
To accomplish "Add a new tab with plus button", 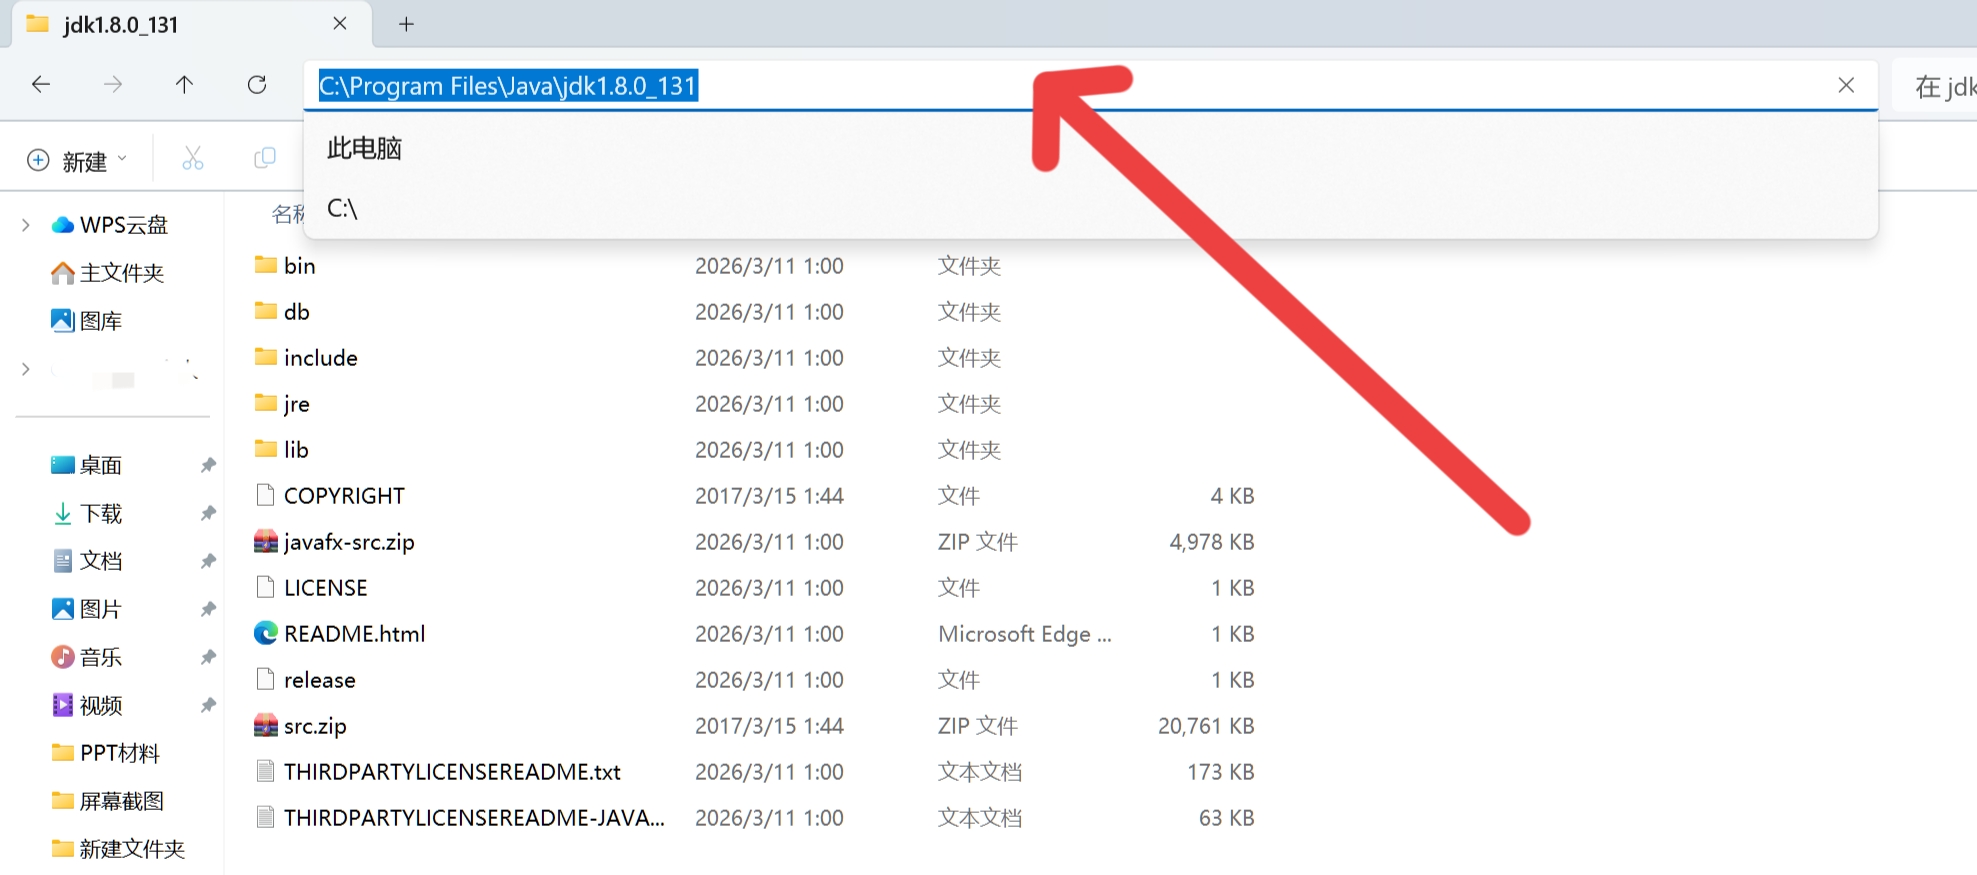I will (406, 24).
